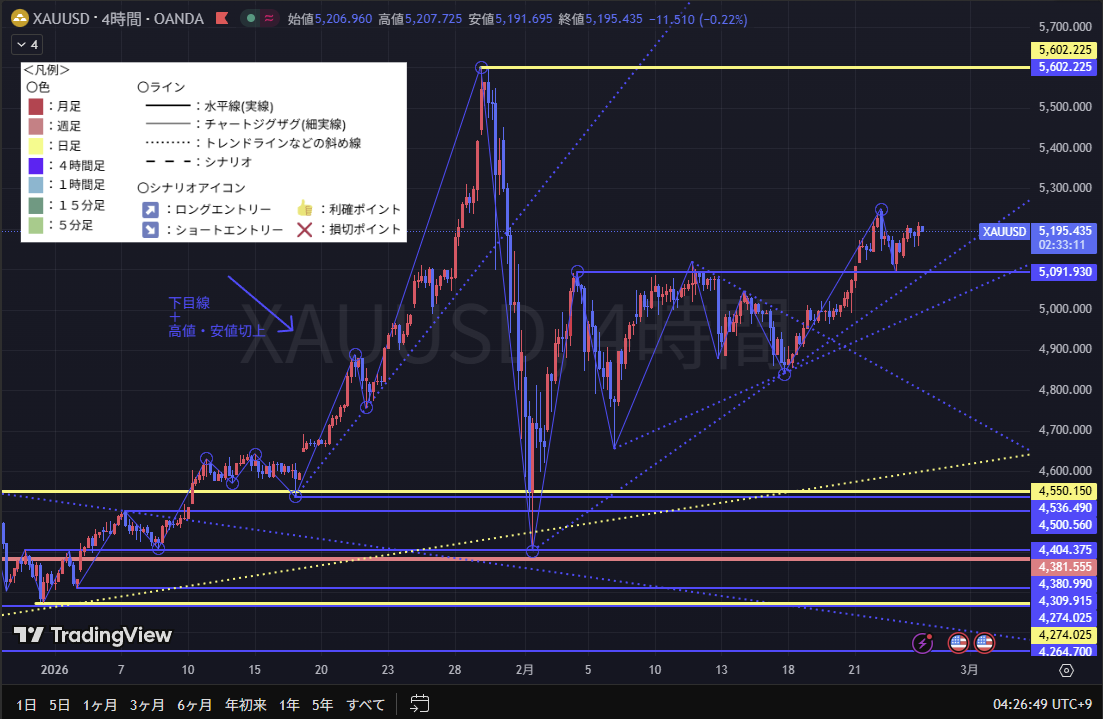Switch range to 年初来
Viewport: 1103px width, 719px height.
(244, 704)
